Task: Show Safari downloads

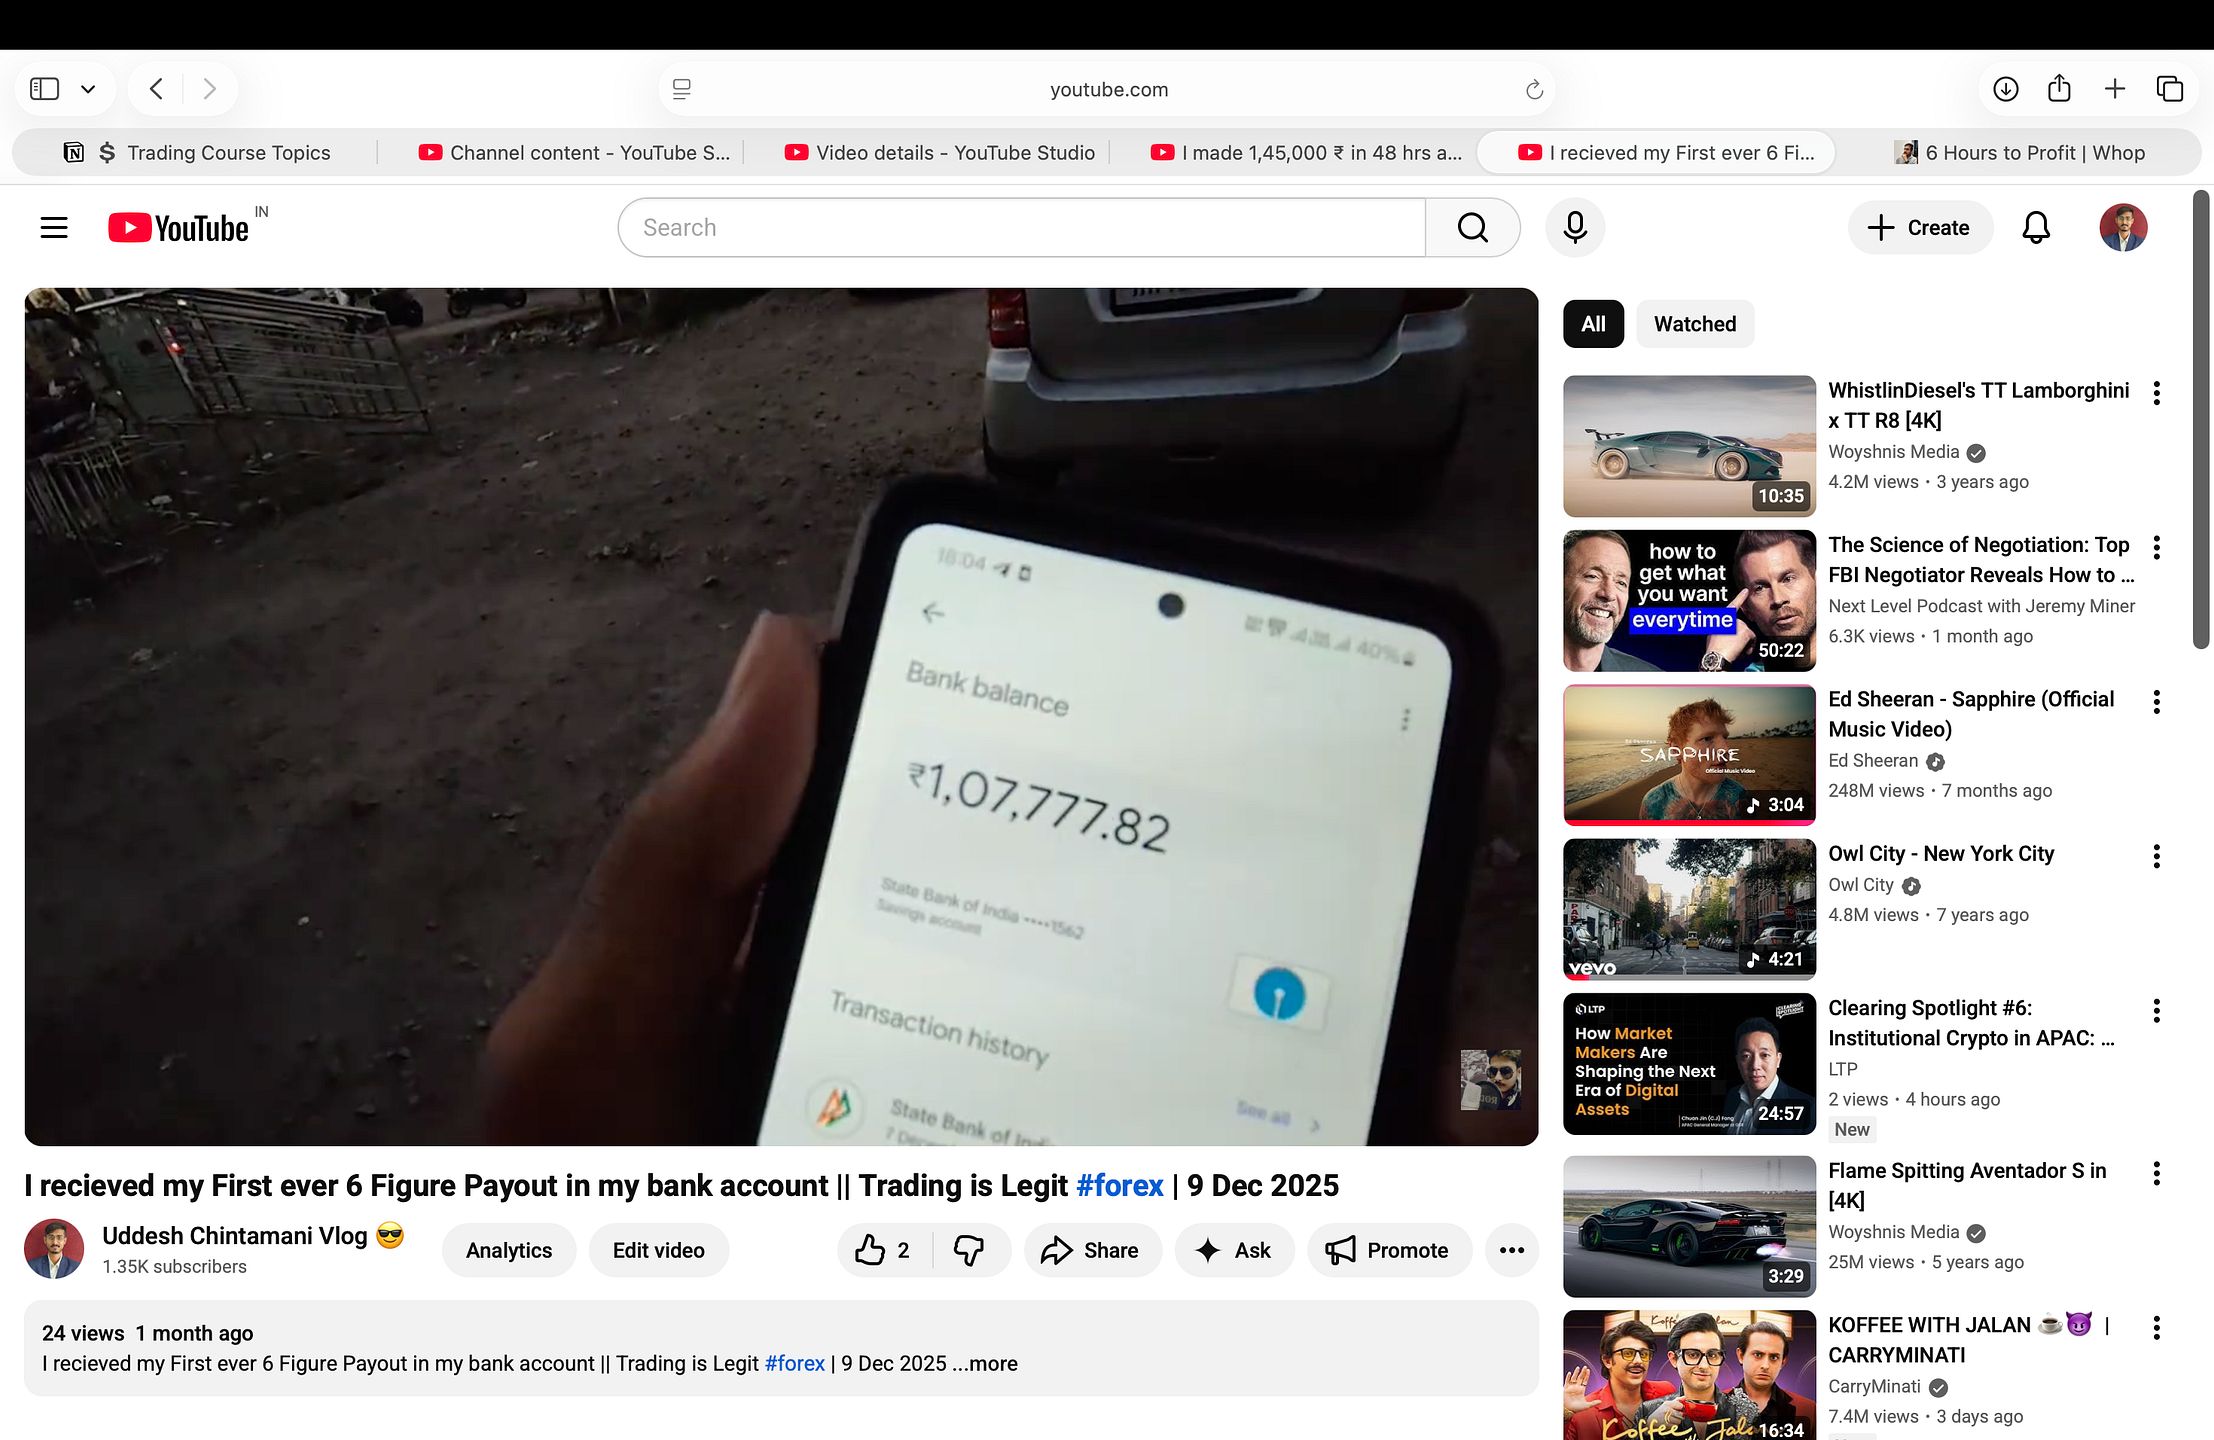Action: 2005,89
